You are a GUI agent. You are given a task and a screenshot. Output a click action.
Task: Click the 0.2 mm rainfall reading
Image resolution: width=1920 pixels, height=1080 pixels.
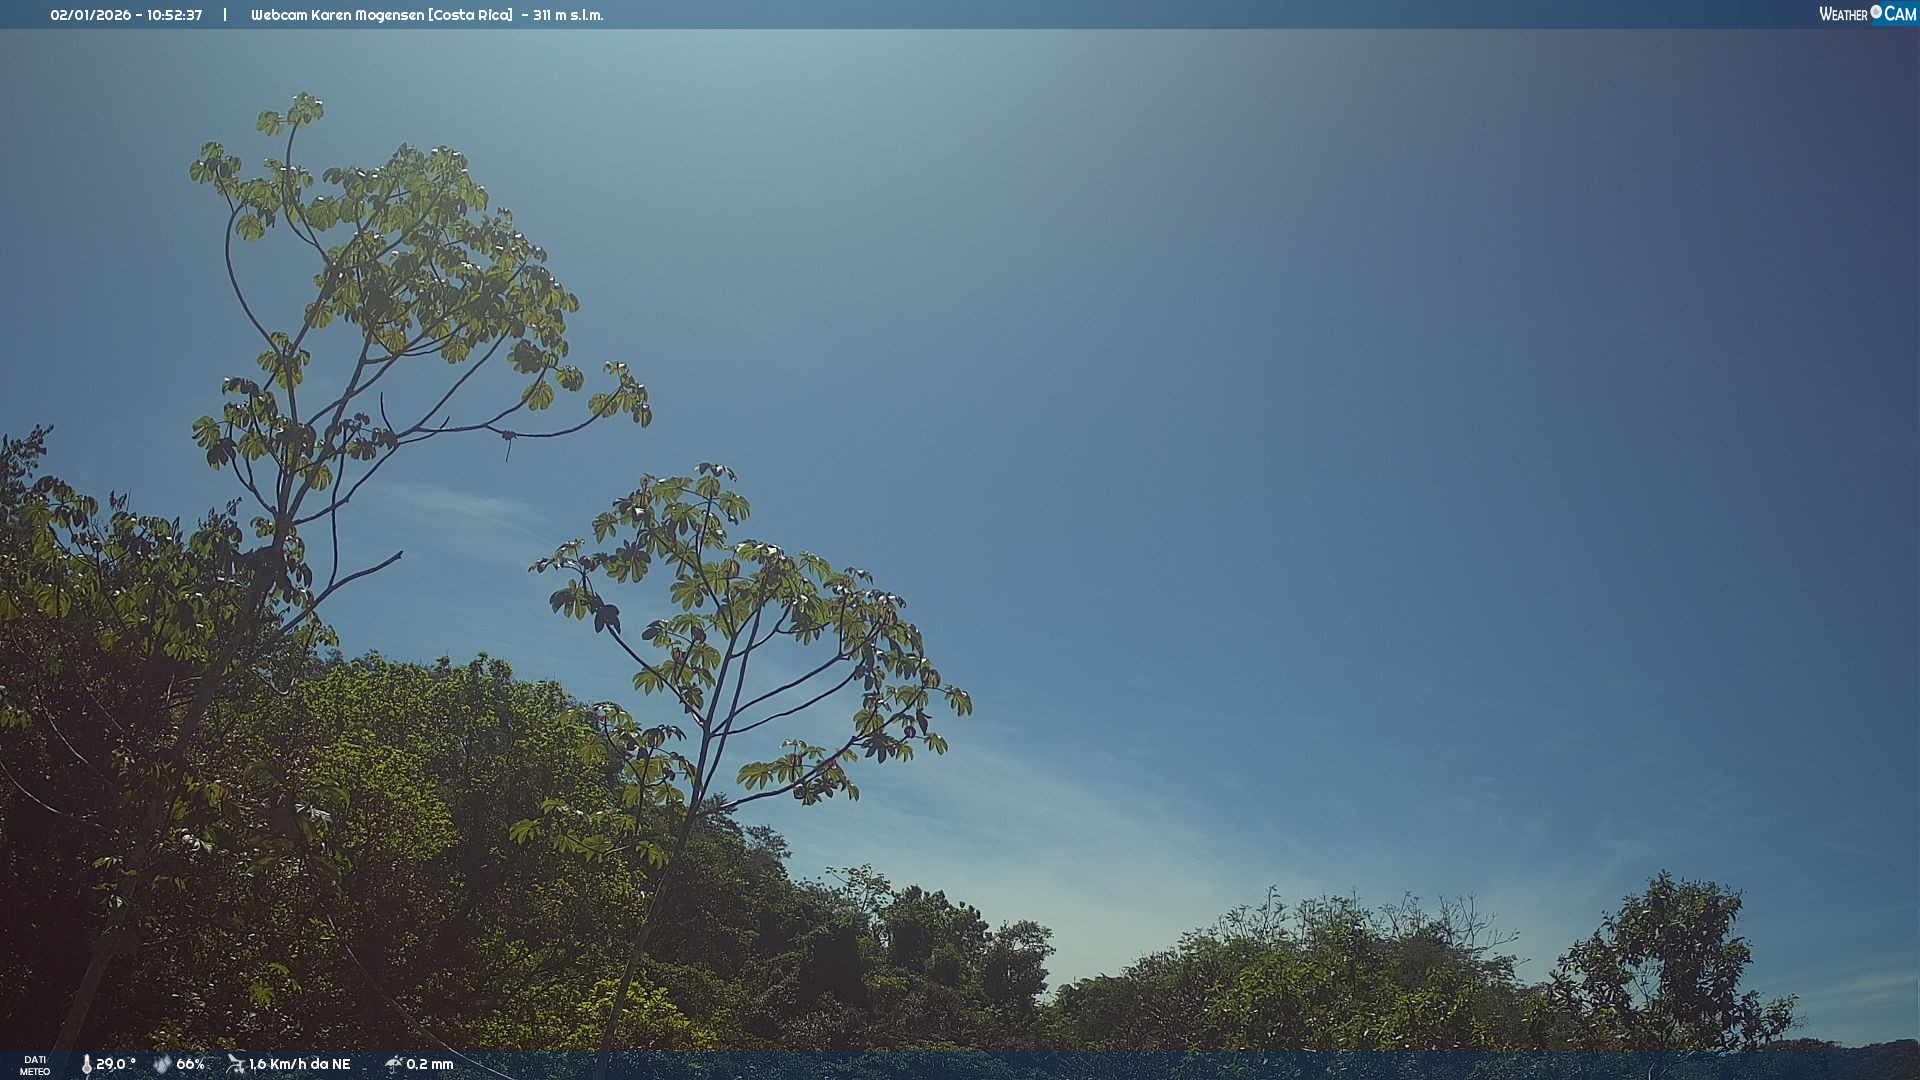point(429,1065)
